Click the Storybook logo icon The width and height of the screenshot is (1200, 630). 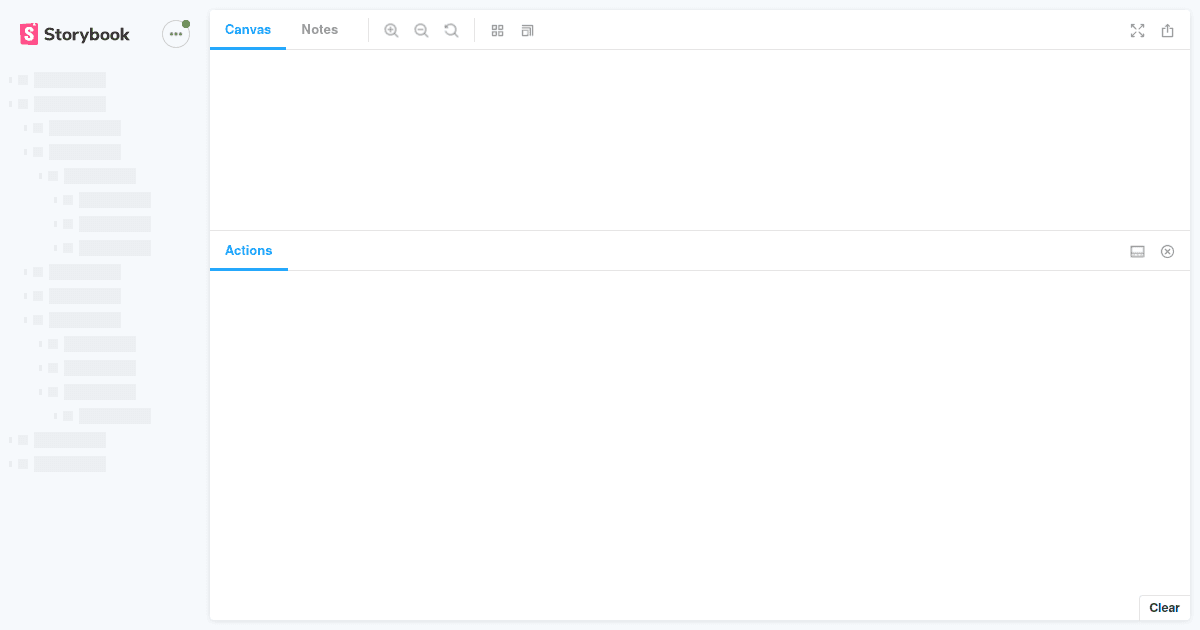(28, 33)
